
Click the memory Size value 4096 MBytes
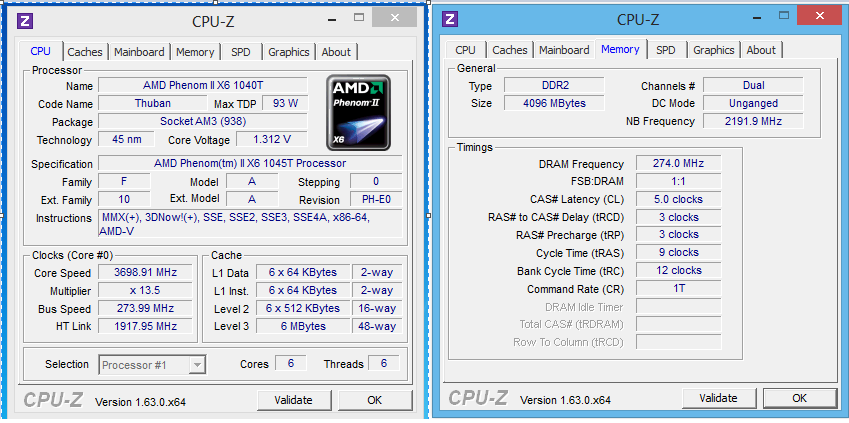[x=554, y=103]
